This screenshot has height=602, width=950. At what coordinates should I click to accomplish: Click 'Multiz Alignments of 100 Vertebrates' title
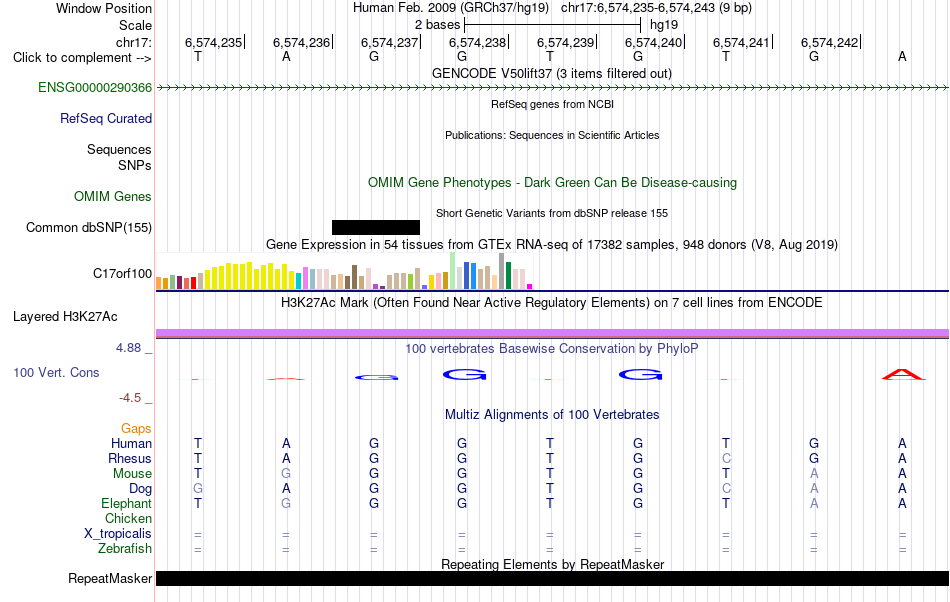[x=552, y=415]
